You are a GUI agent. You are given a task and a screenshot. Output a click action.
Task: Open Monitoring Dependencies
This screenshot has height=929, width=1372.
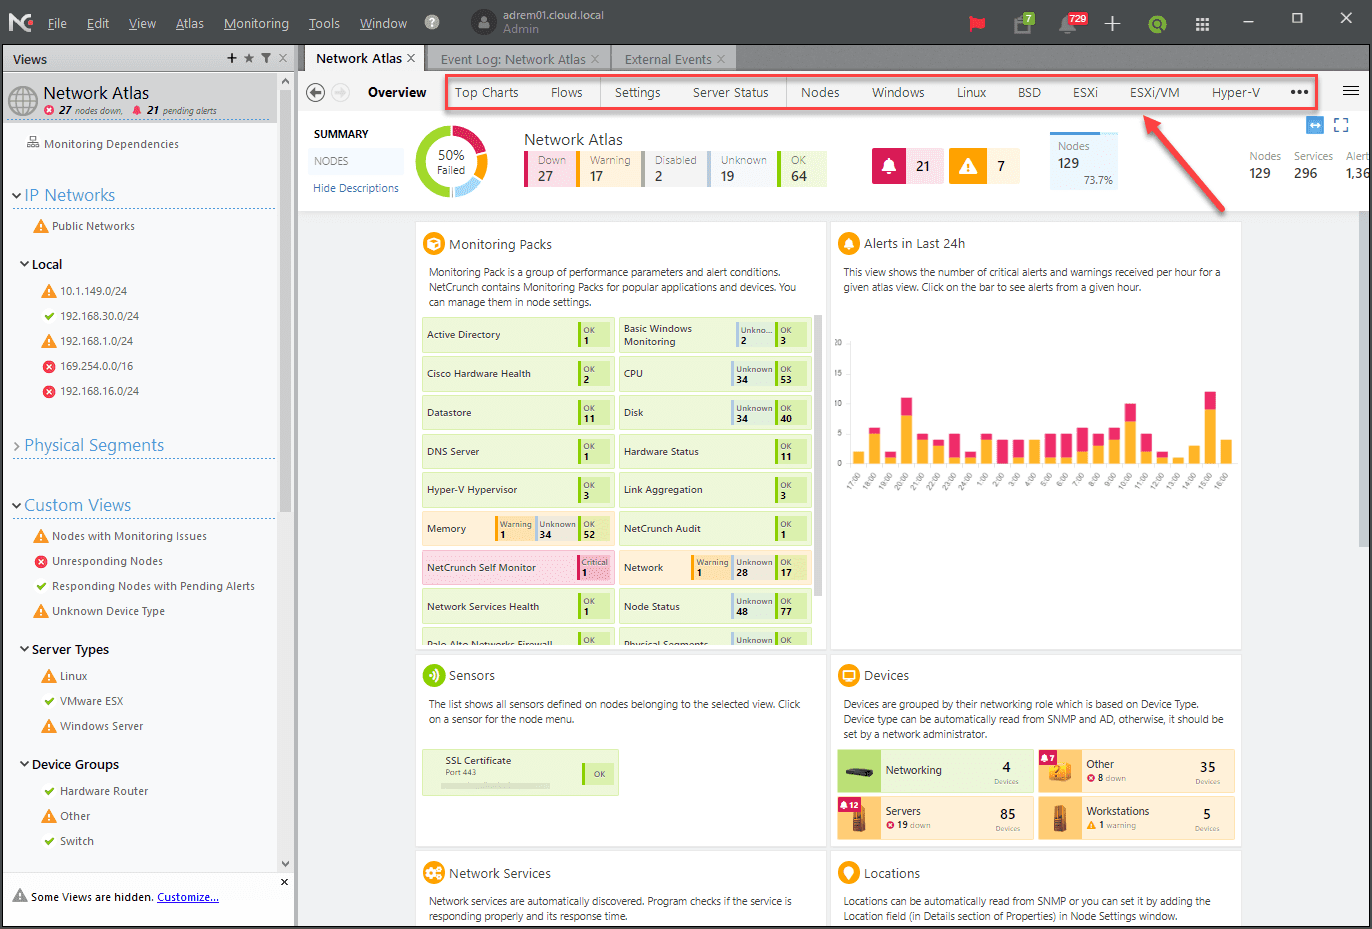point(111,144)
